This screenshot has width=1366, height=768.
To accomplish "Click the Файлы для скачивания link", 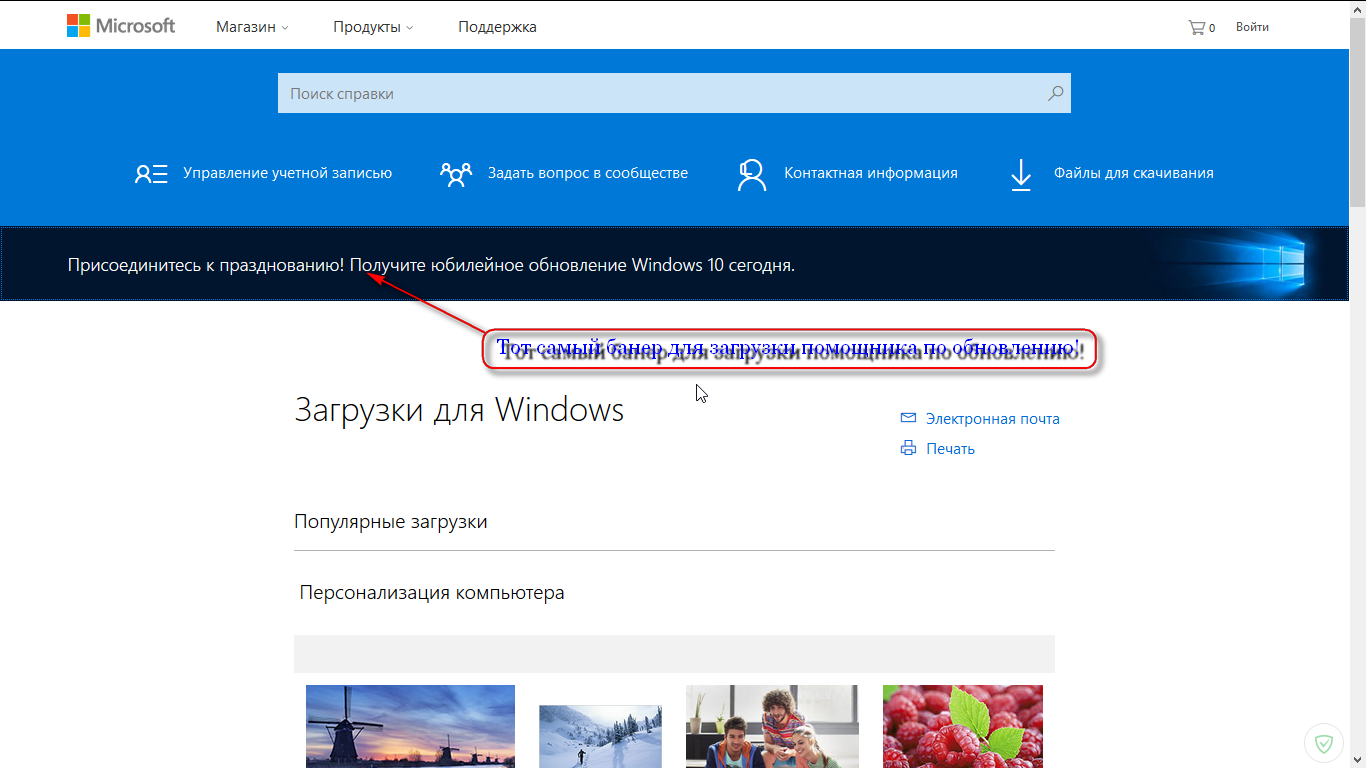I will click(1133, 173).
